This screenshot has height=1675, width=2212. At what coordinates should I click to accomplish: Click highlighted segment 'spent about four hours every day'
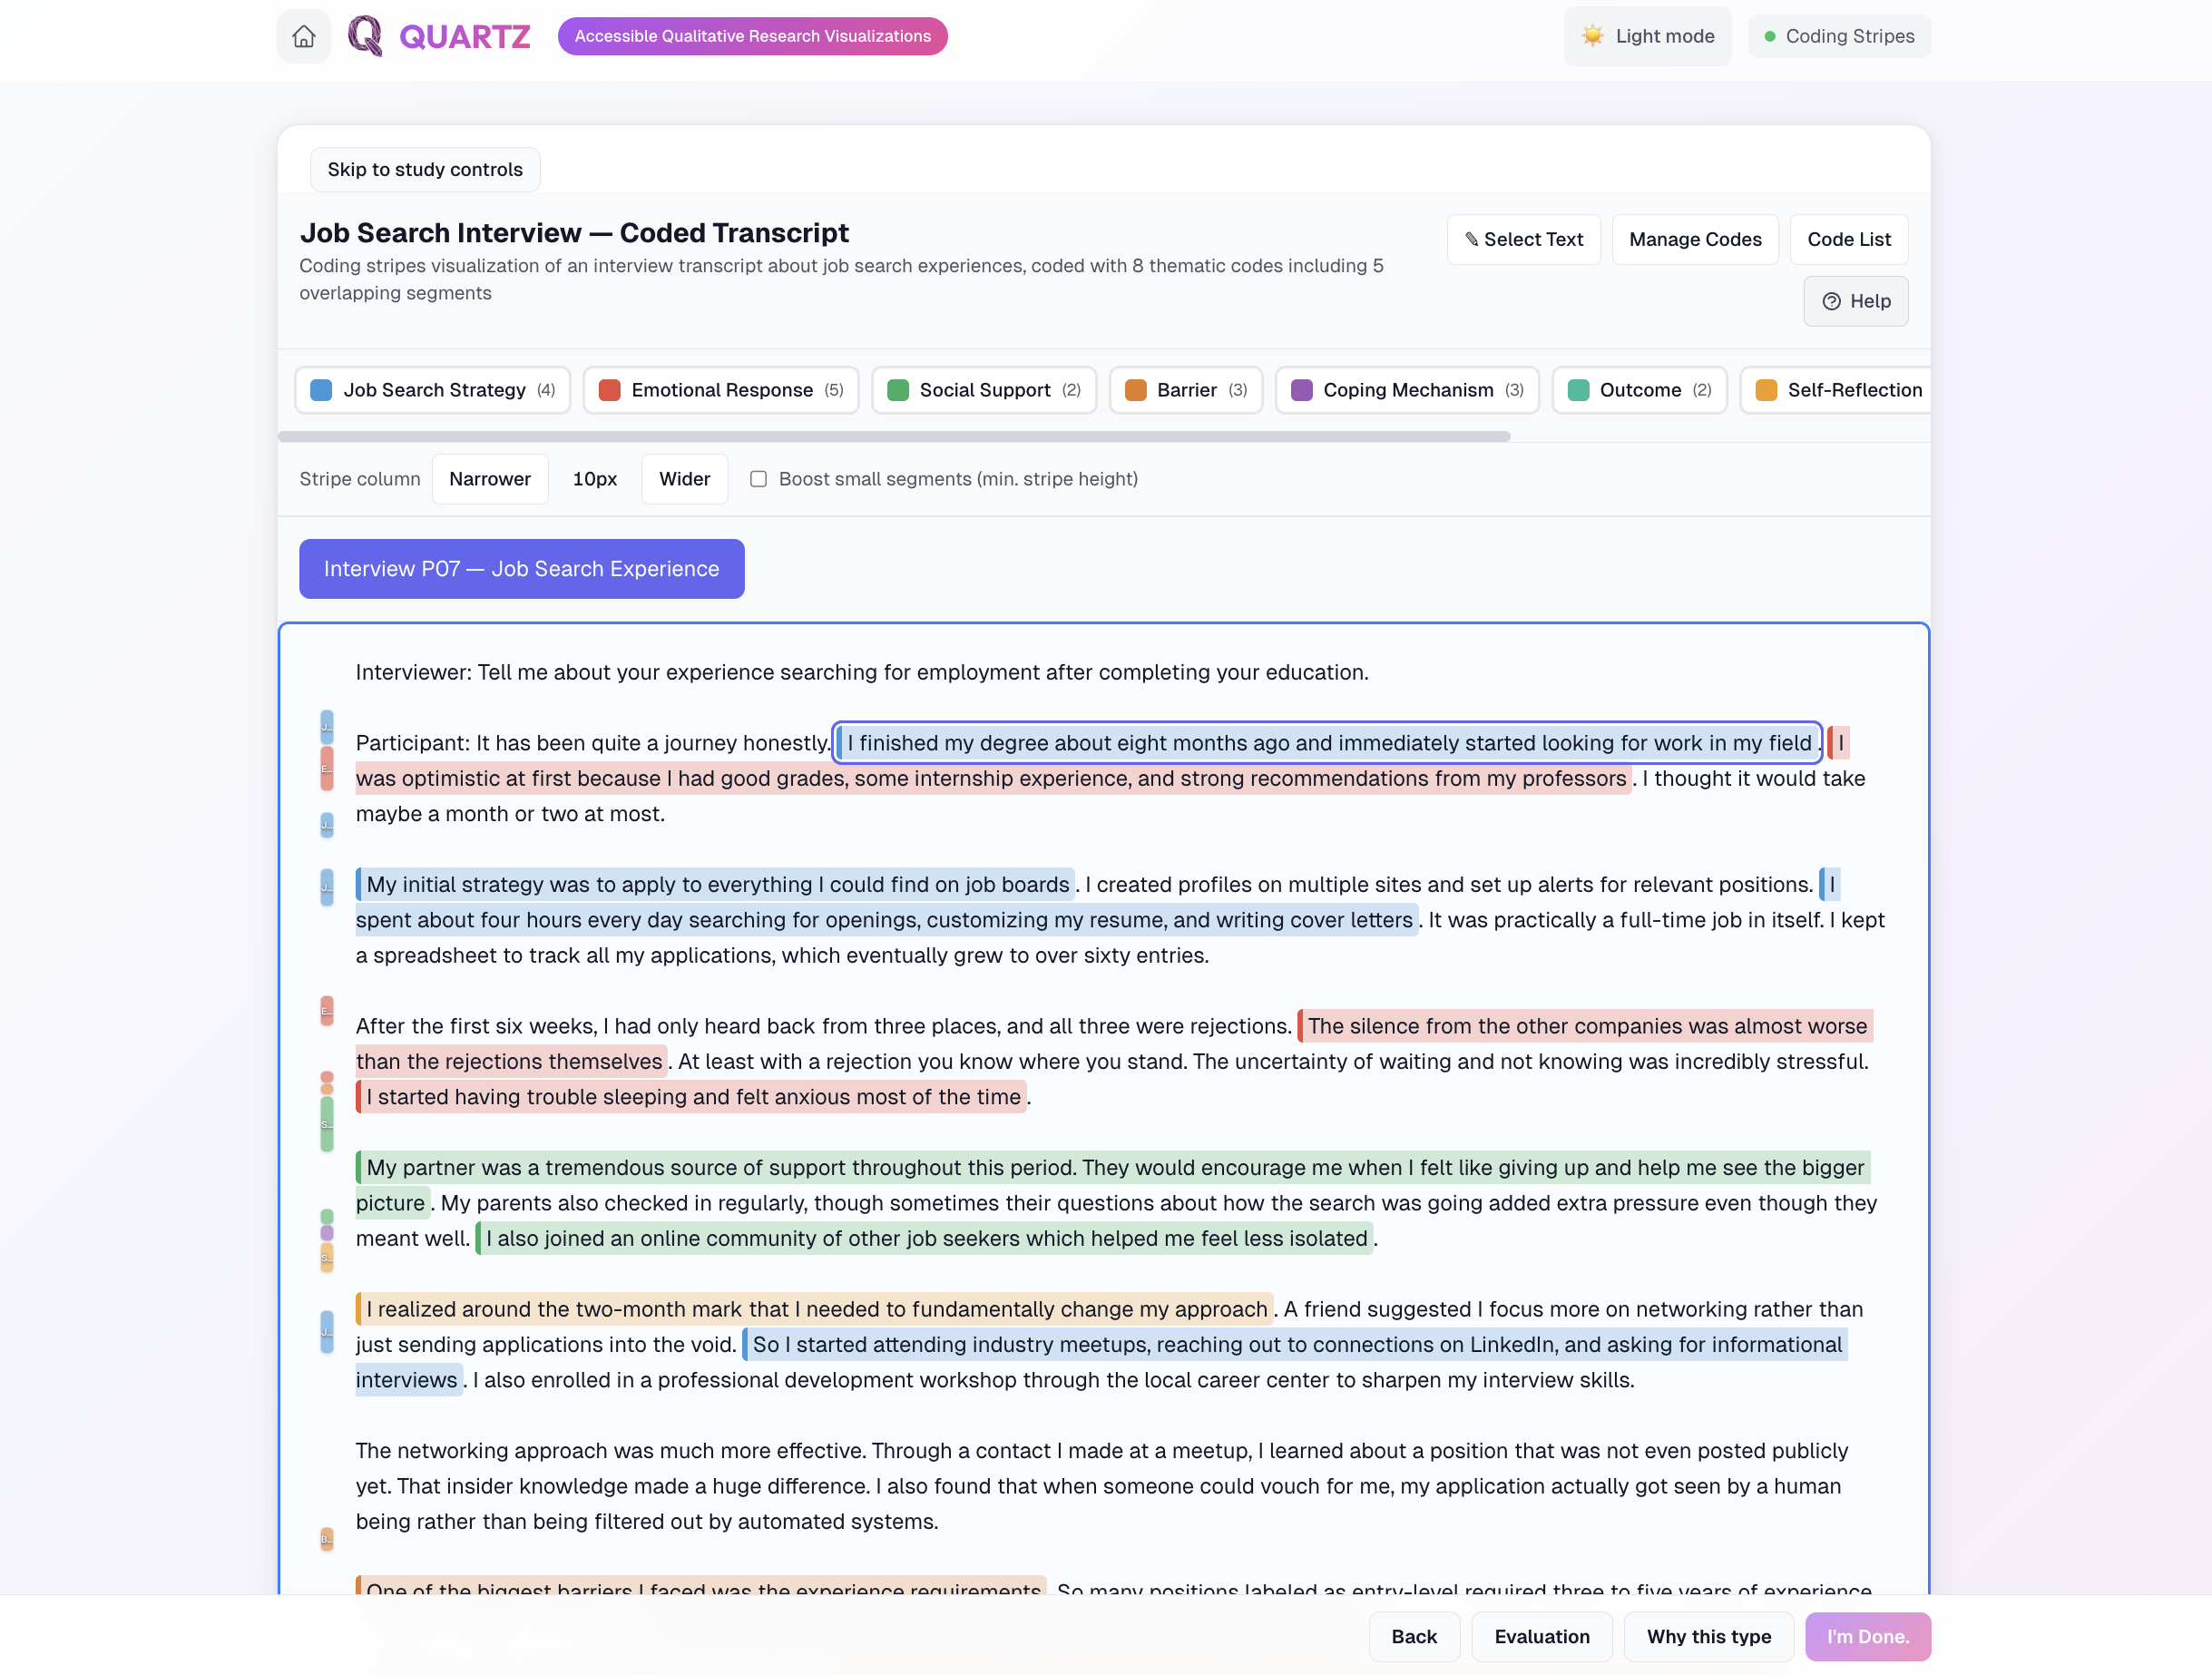[886, 920]
